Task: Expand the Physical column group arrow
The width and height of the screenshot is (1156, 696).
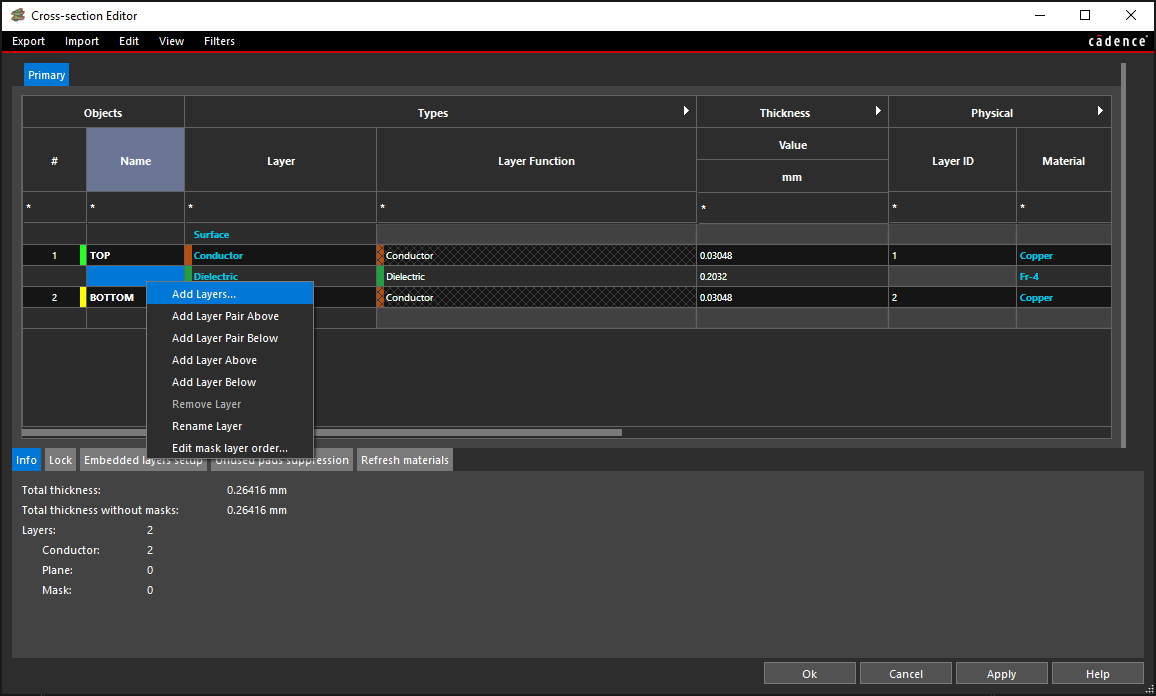Action: pos(1100,111)
